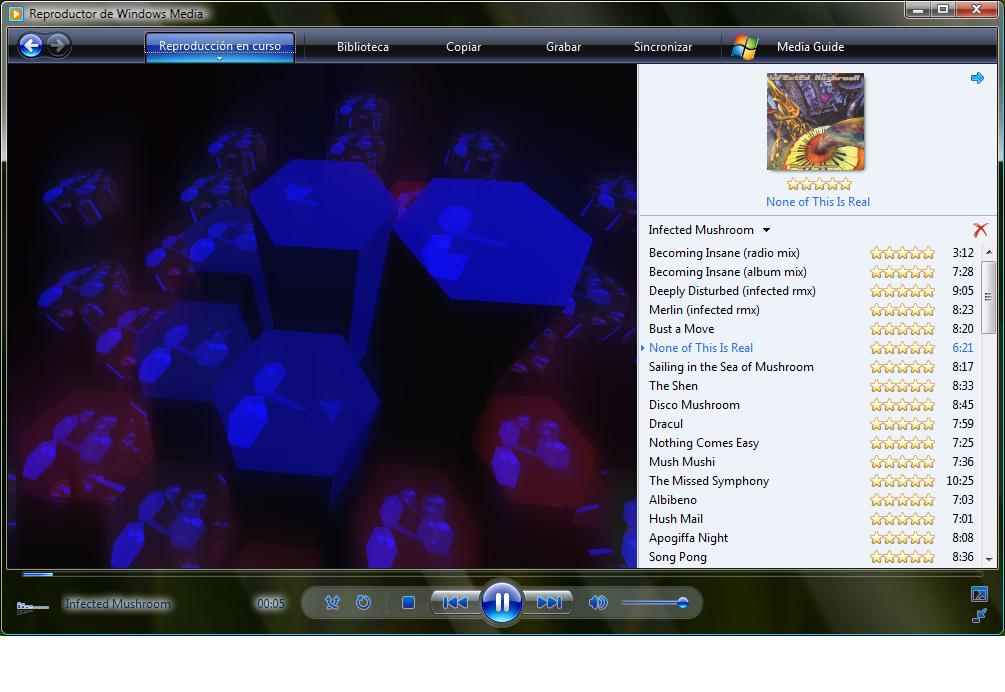Select the Disco Mushroom track
Viewport: 1005px width, 692px height.
tap(695, 404)
